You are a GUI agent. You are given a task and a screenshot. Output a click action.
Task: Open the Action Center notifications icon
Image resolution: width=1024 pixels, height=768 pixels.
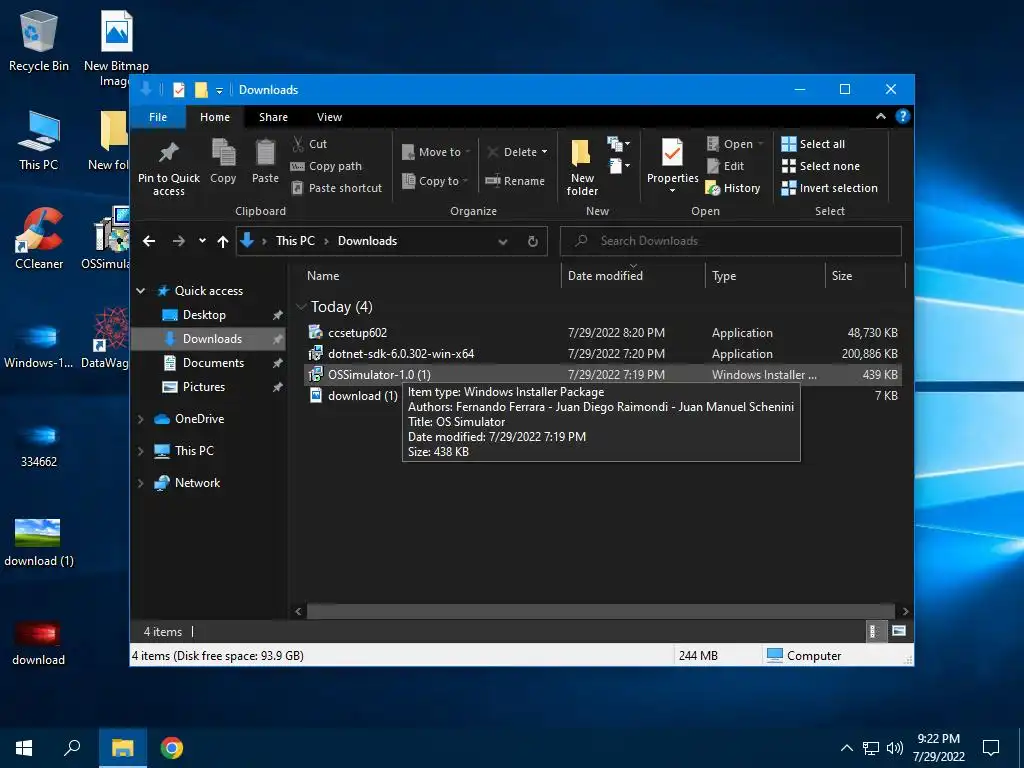coord(991,747)
